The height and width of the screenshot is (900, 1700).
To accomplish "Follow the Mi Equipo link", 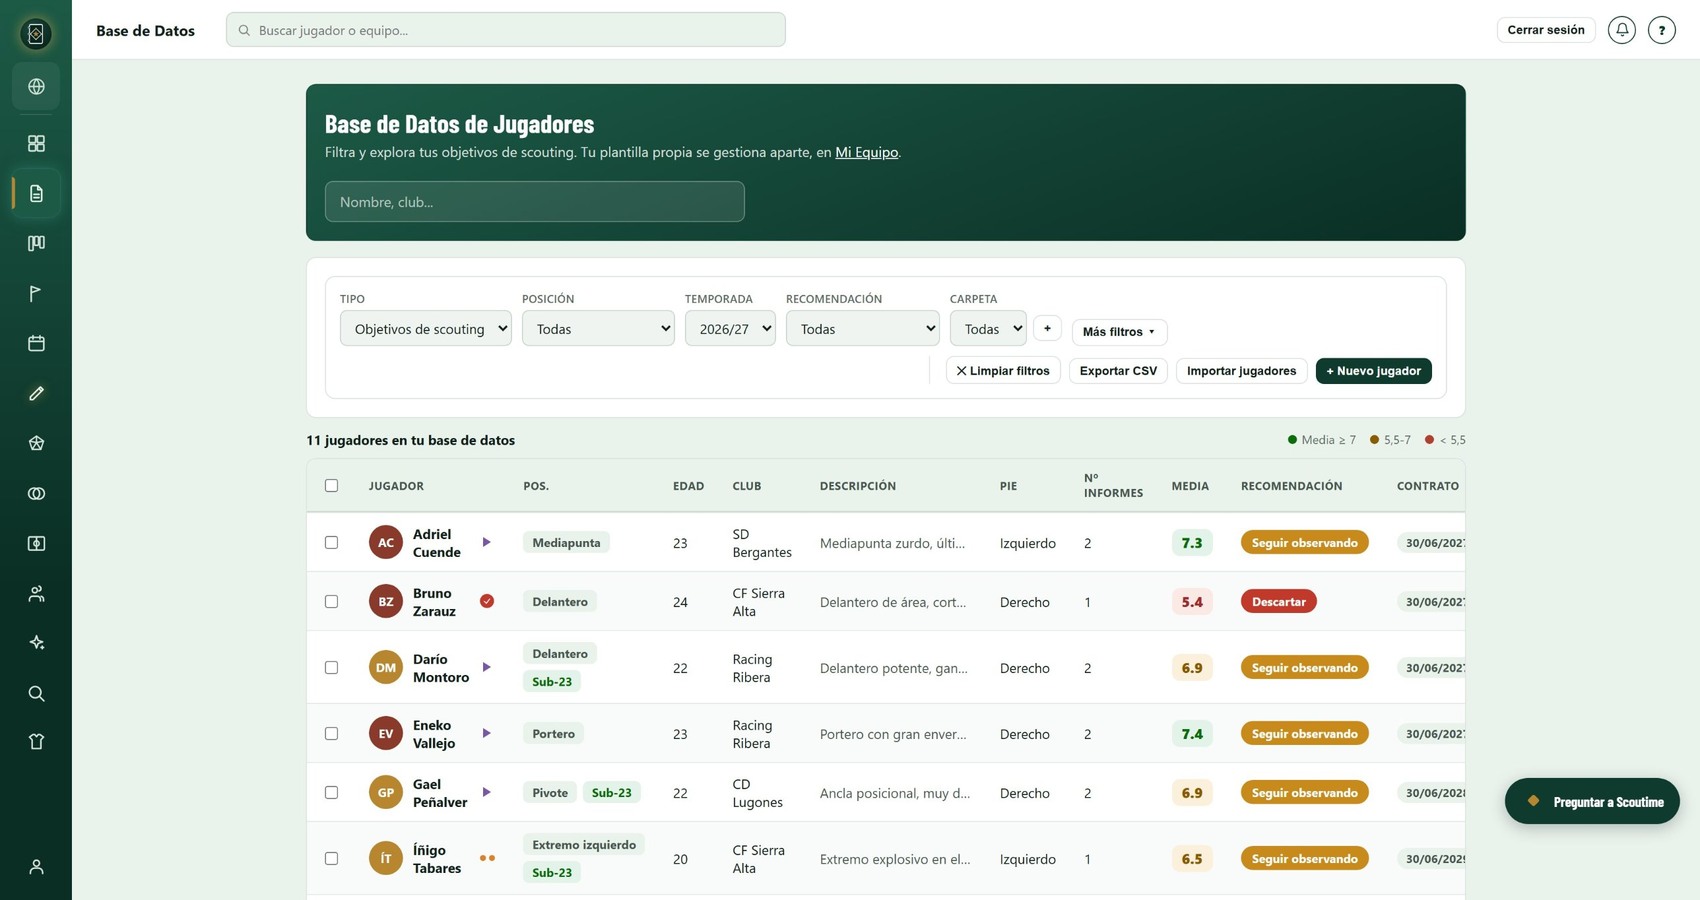I will (866, 152).
